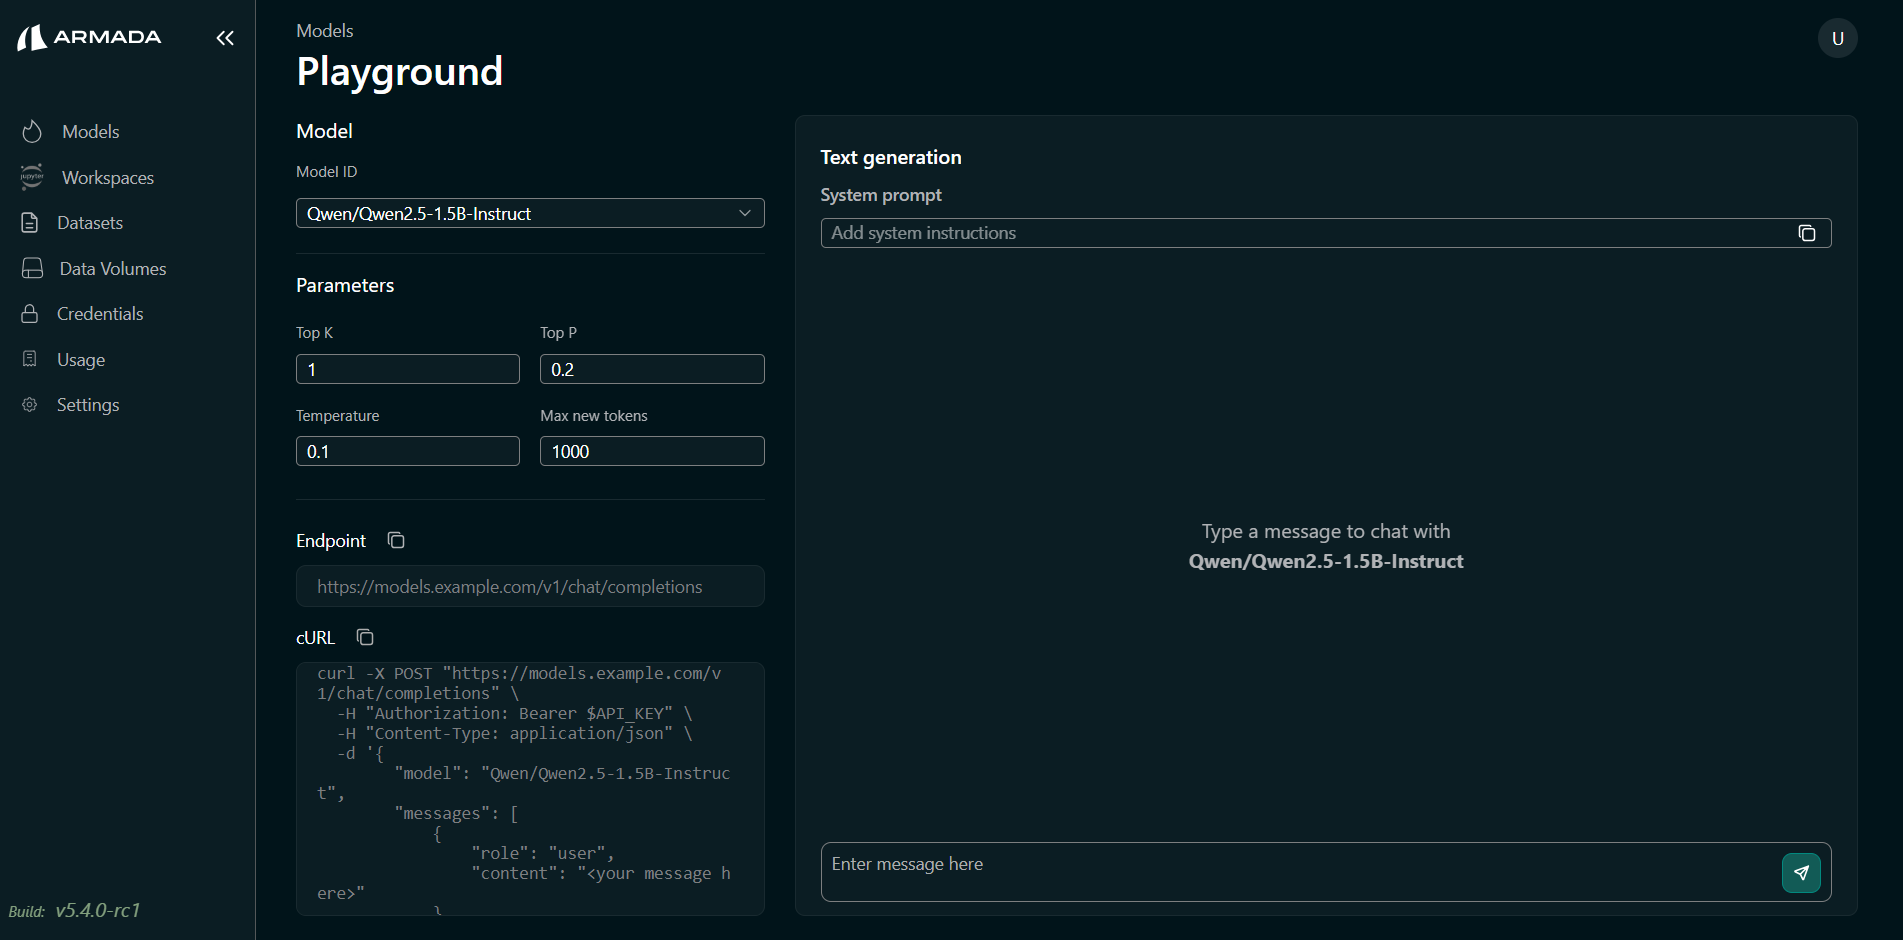
Task: Click the Temperature label
Action: point(337,415)
